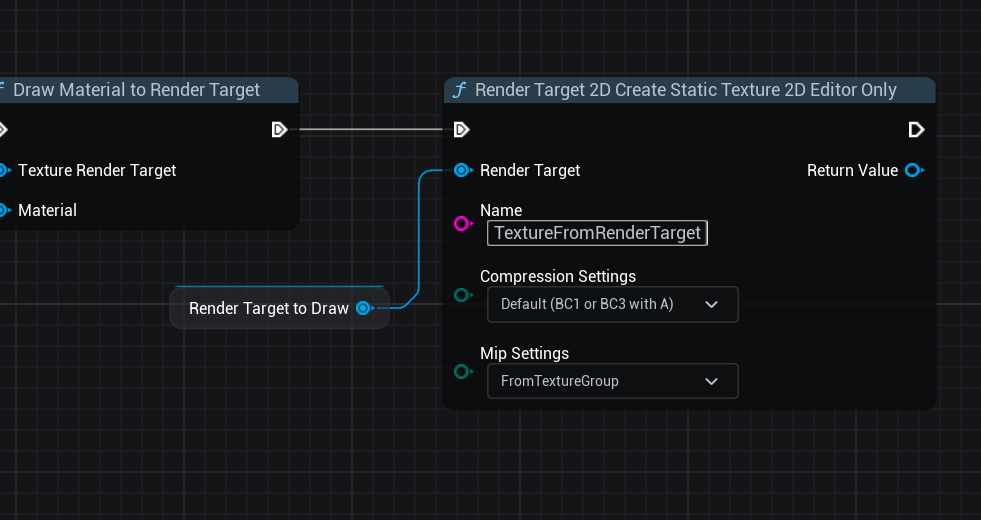The width and height of the screenshot is (981, 520).
Task: Click the Render Target to Draw variable's output pin
Action: click(x=364, y=308)
